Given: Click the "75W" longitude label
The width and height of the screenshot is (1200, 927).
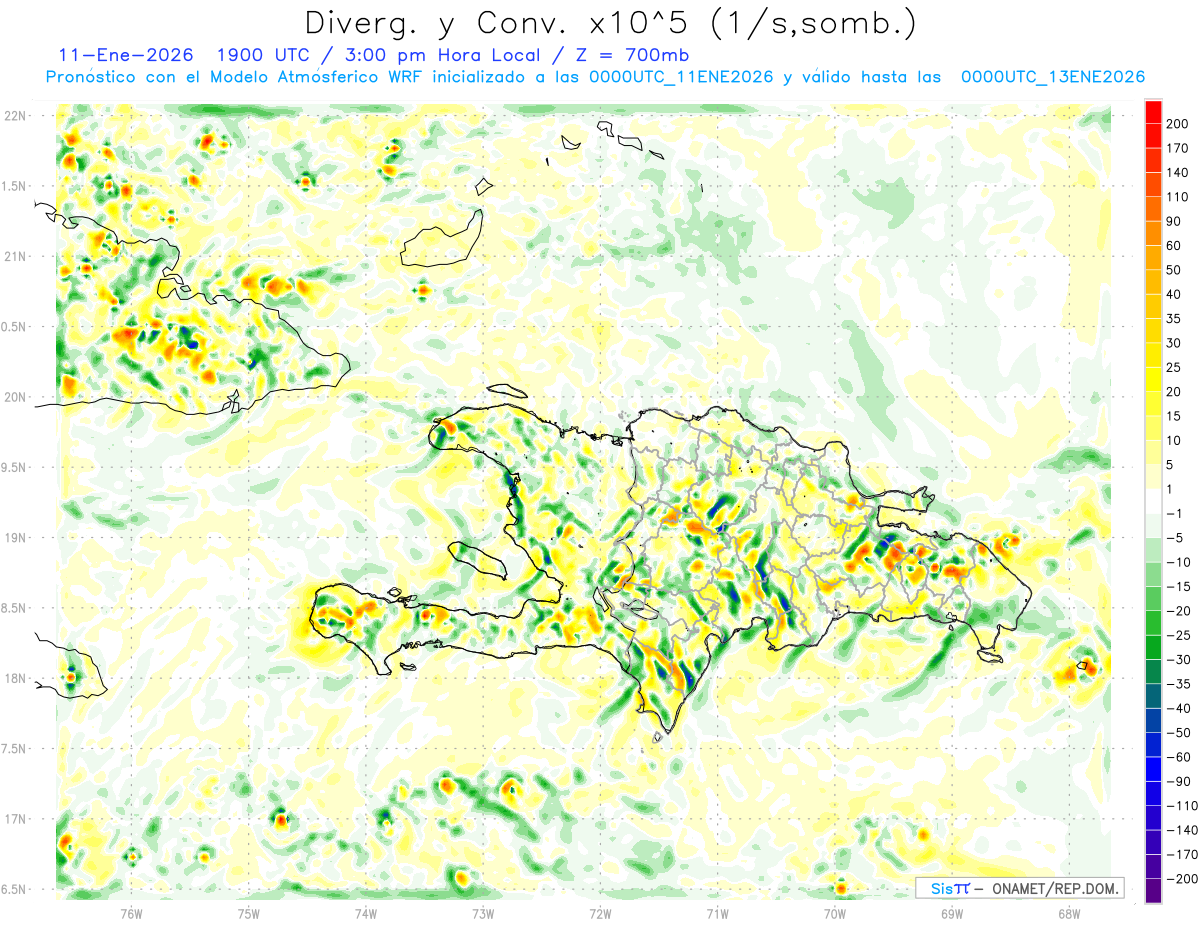Looking at the screenshot, I should (249, 912).
